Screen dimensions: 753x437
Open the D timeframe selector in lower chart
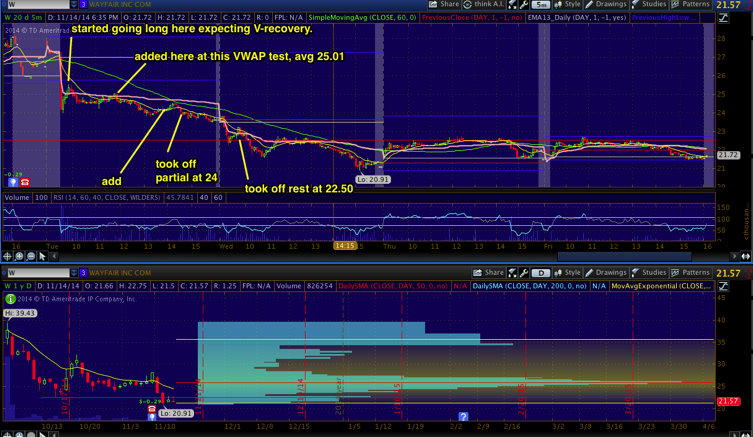541,272
